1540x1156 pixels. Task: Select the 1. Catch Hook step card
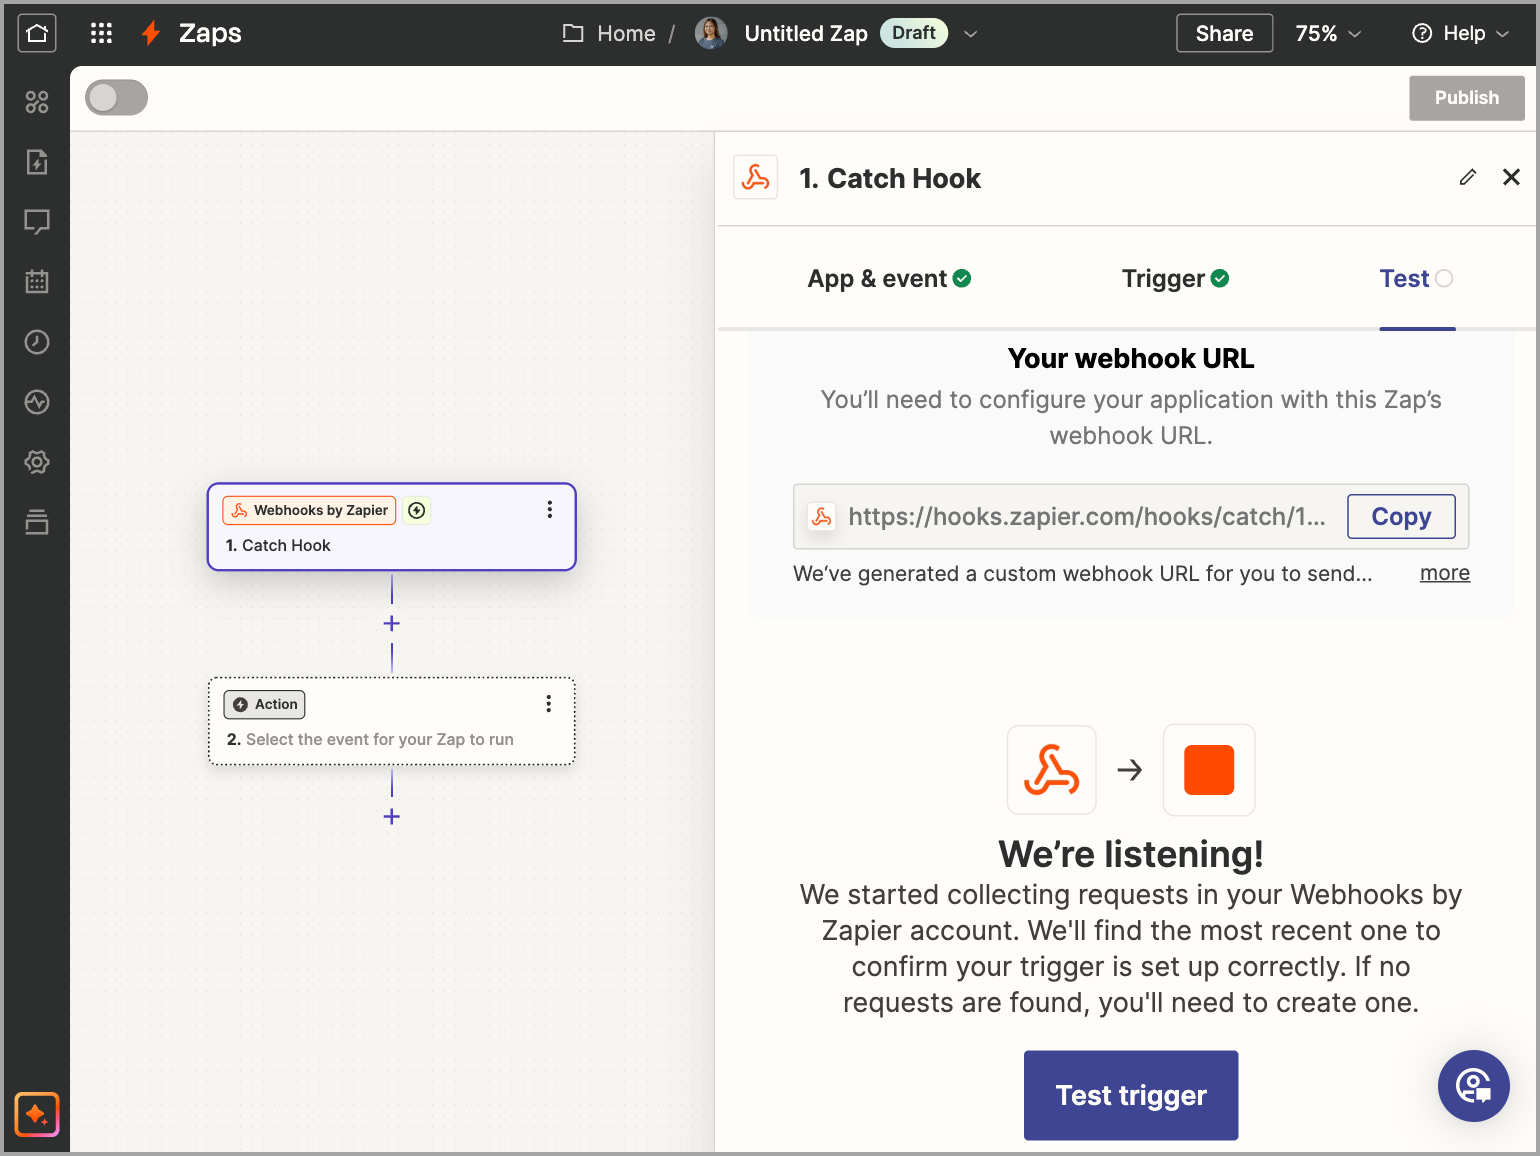point(392,527)
